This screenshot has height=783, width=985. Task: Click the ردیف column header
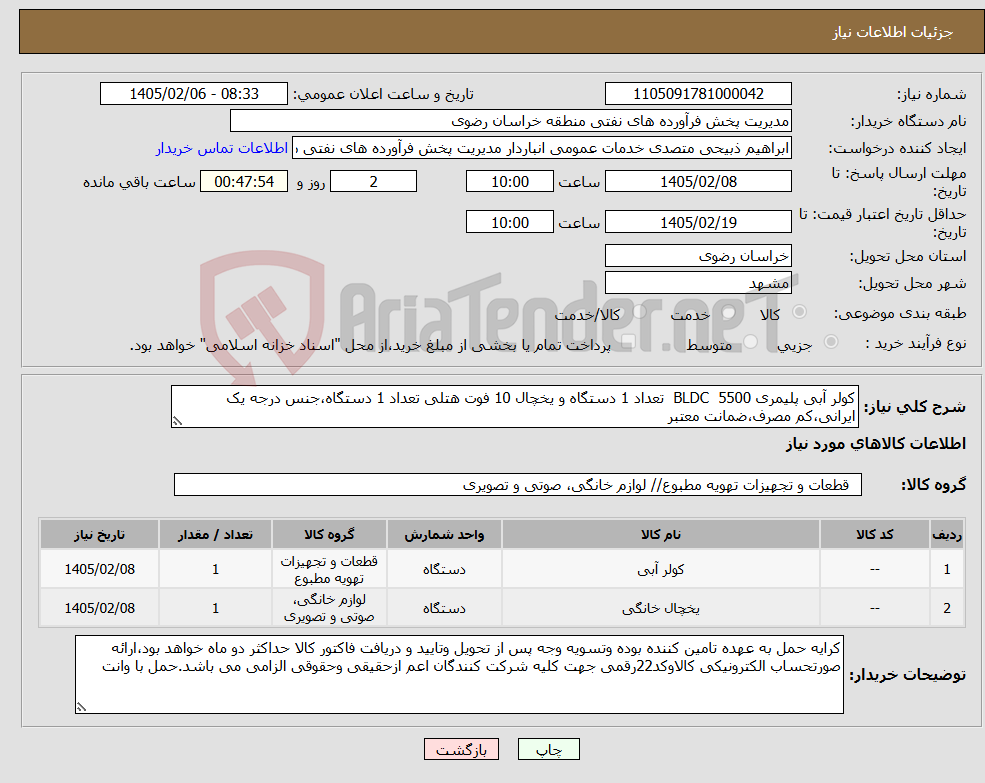(947, 534)
